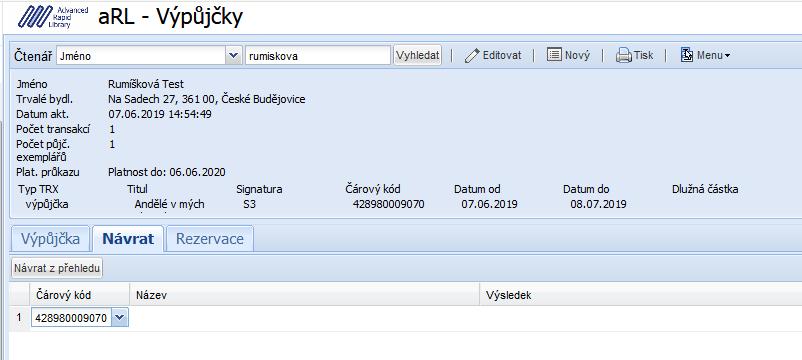Click the Návrat z přehledu button
Screen dimensions: 802x360
[57, 268]
